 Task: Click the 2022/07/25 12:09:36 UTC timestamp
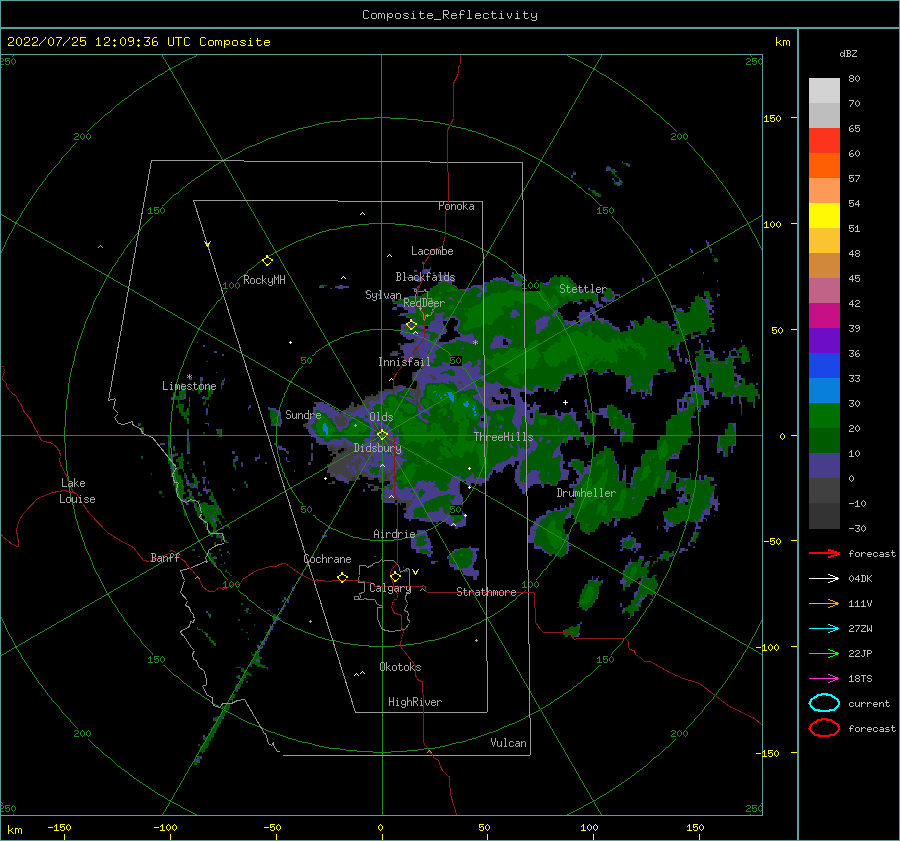[98, 42]
